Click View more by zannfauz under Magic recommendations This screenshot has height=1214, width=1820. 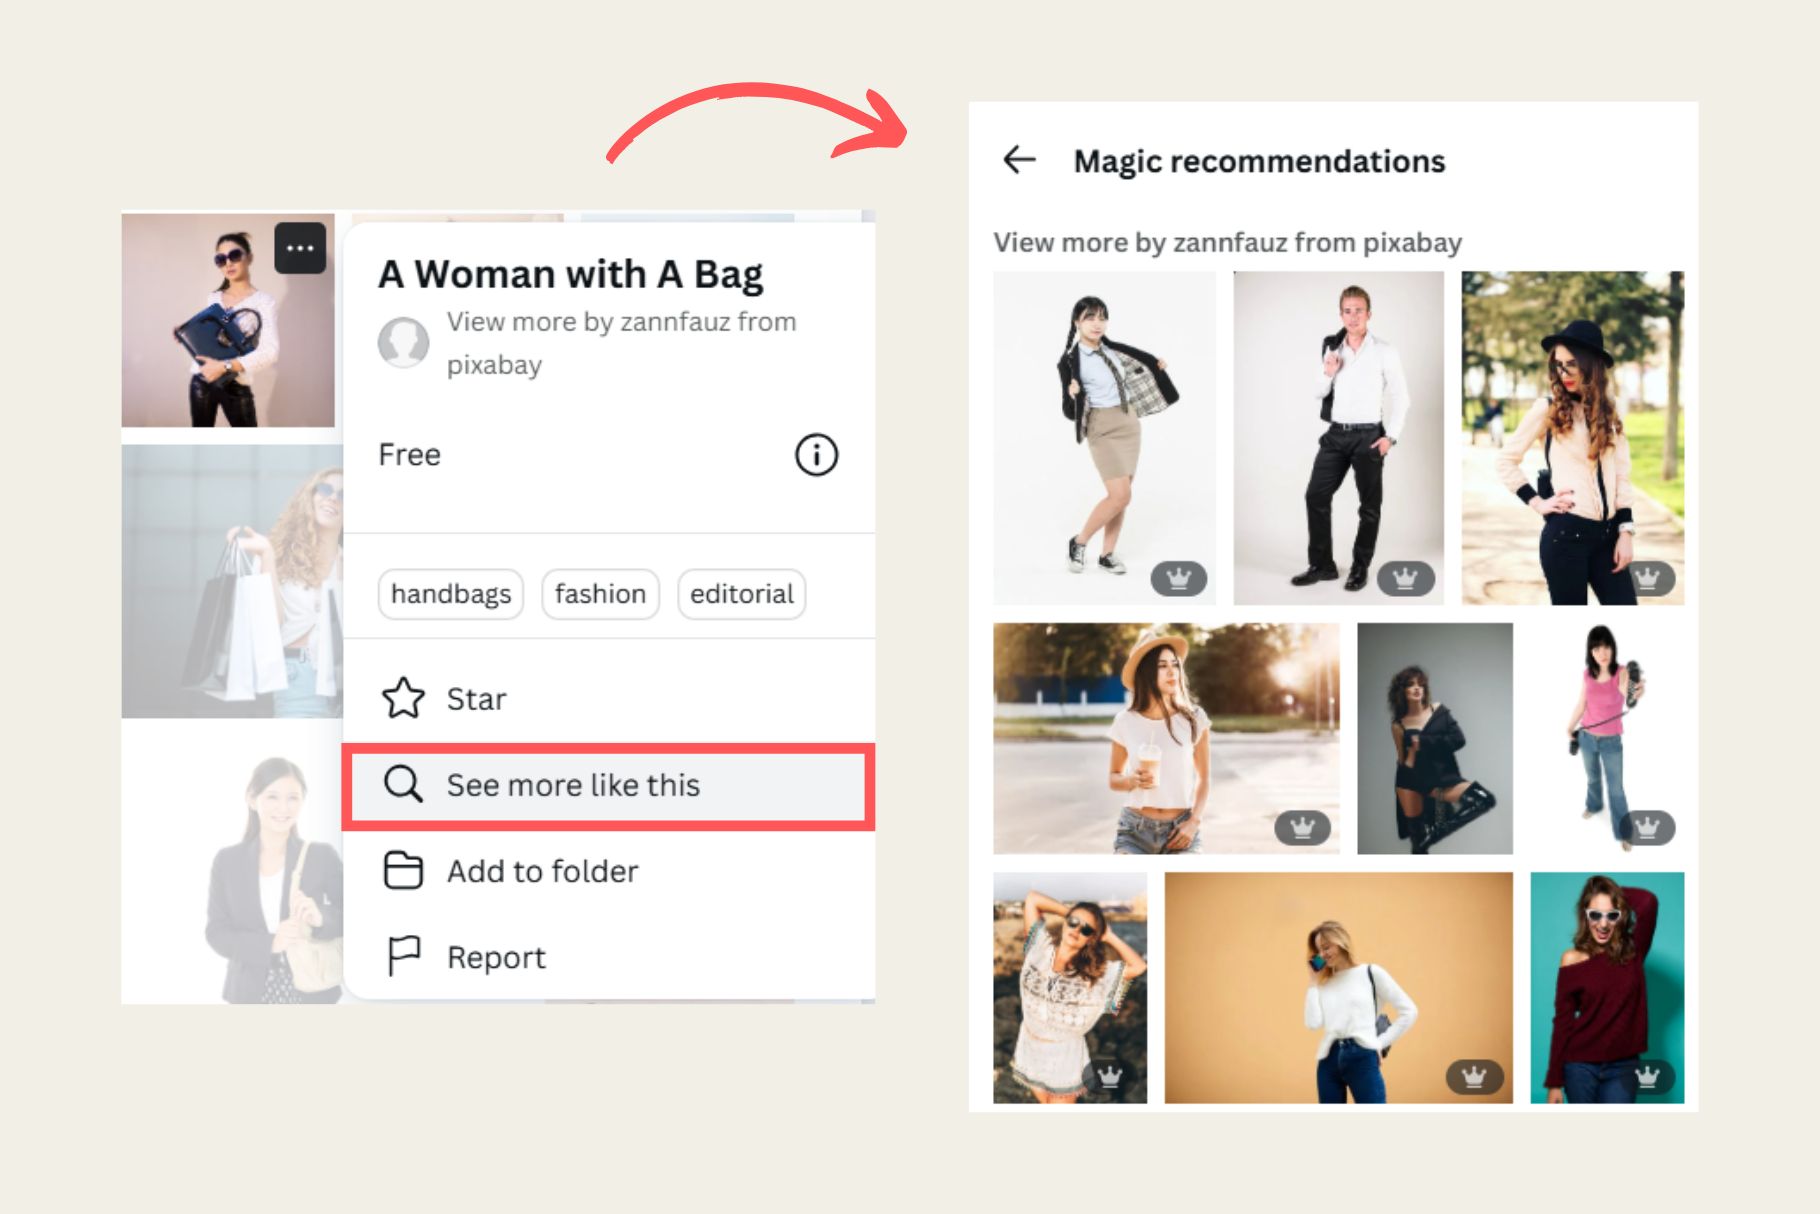point(1227,242)
